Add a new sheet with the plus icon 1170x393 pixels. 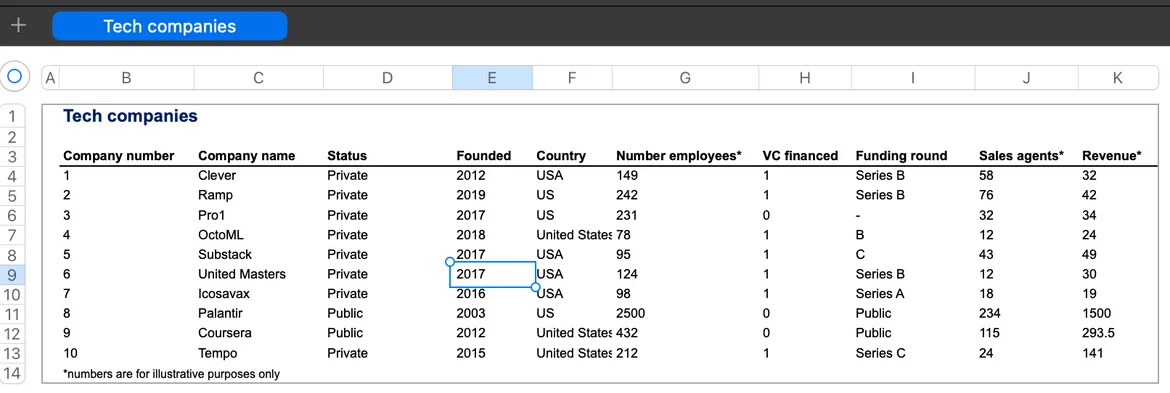coord(18,26)
